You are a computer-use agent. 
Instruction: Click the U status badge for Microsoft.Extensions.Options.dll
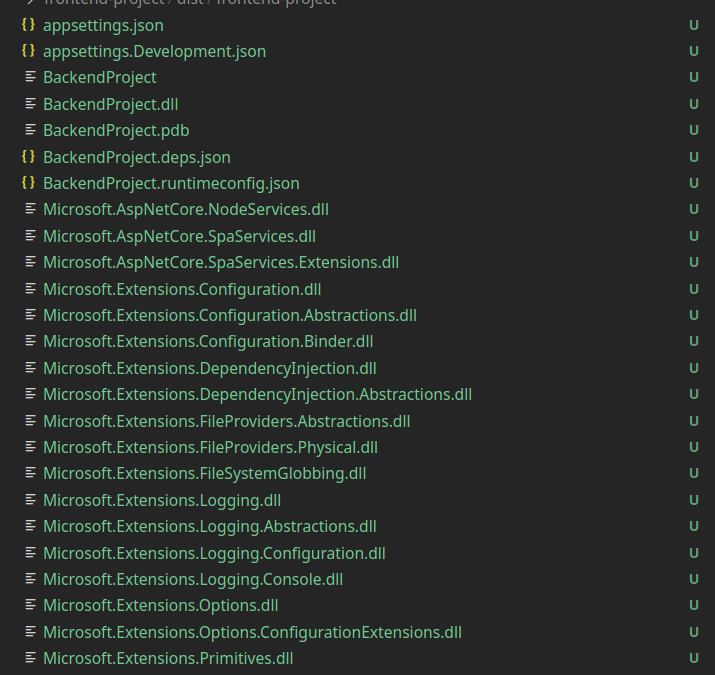(x=693, y=605)
